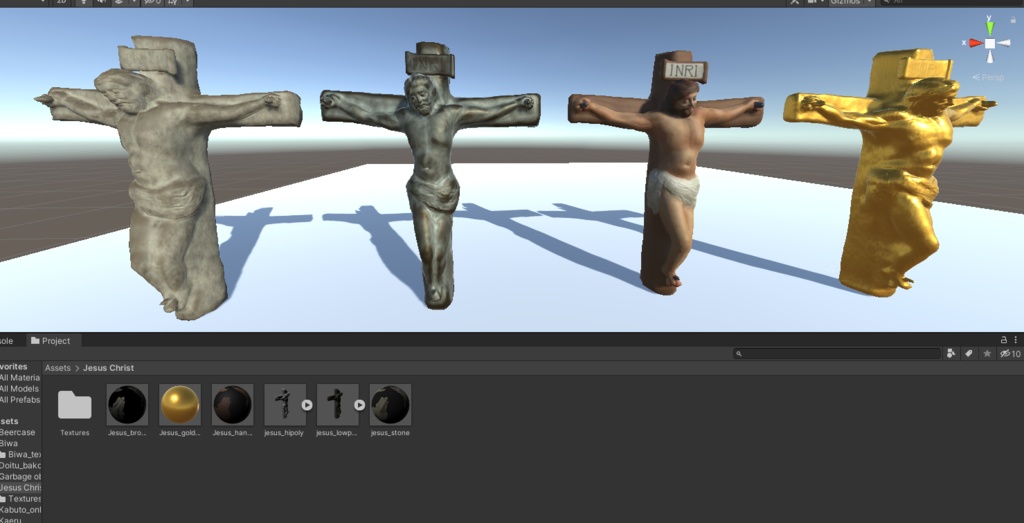Select All Materials in Favorites
Image resolution: width=1024 pixels, height=523 pixels.
tap(20, 377)
